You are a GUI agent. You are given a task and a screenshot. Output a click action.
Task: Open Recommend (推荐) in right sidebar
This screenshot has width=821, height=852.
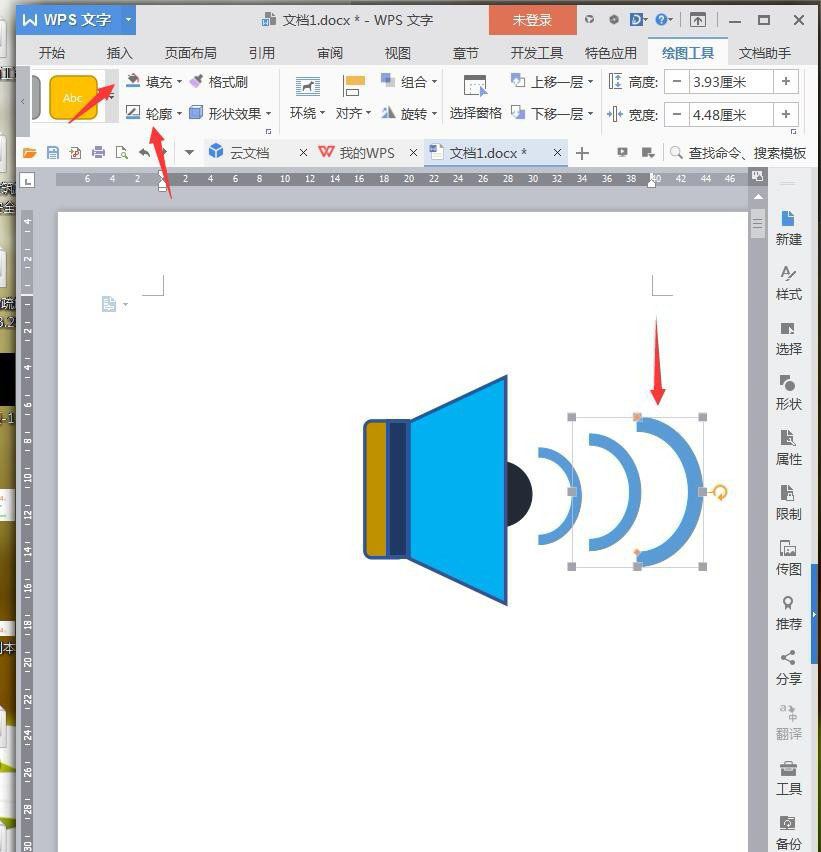pos(788,613)
